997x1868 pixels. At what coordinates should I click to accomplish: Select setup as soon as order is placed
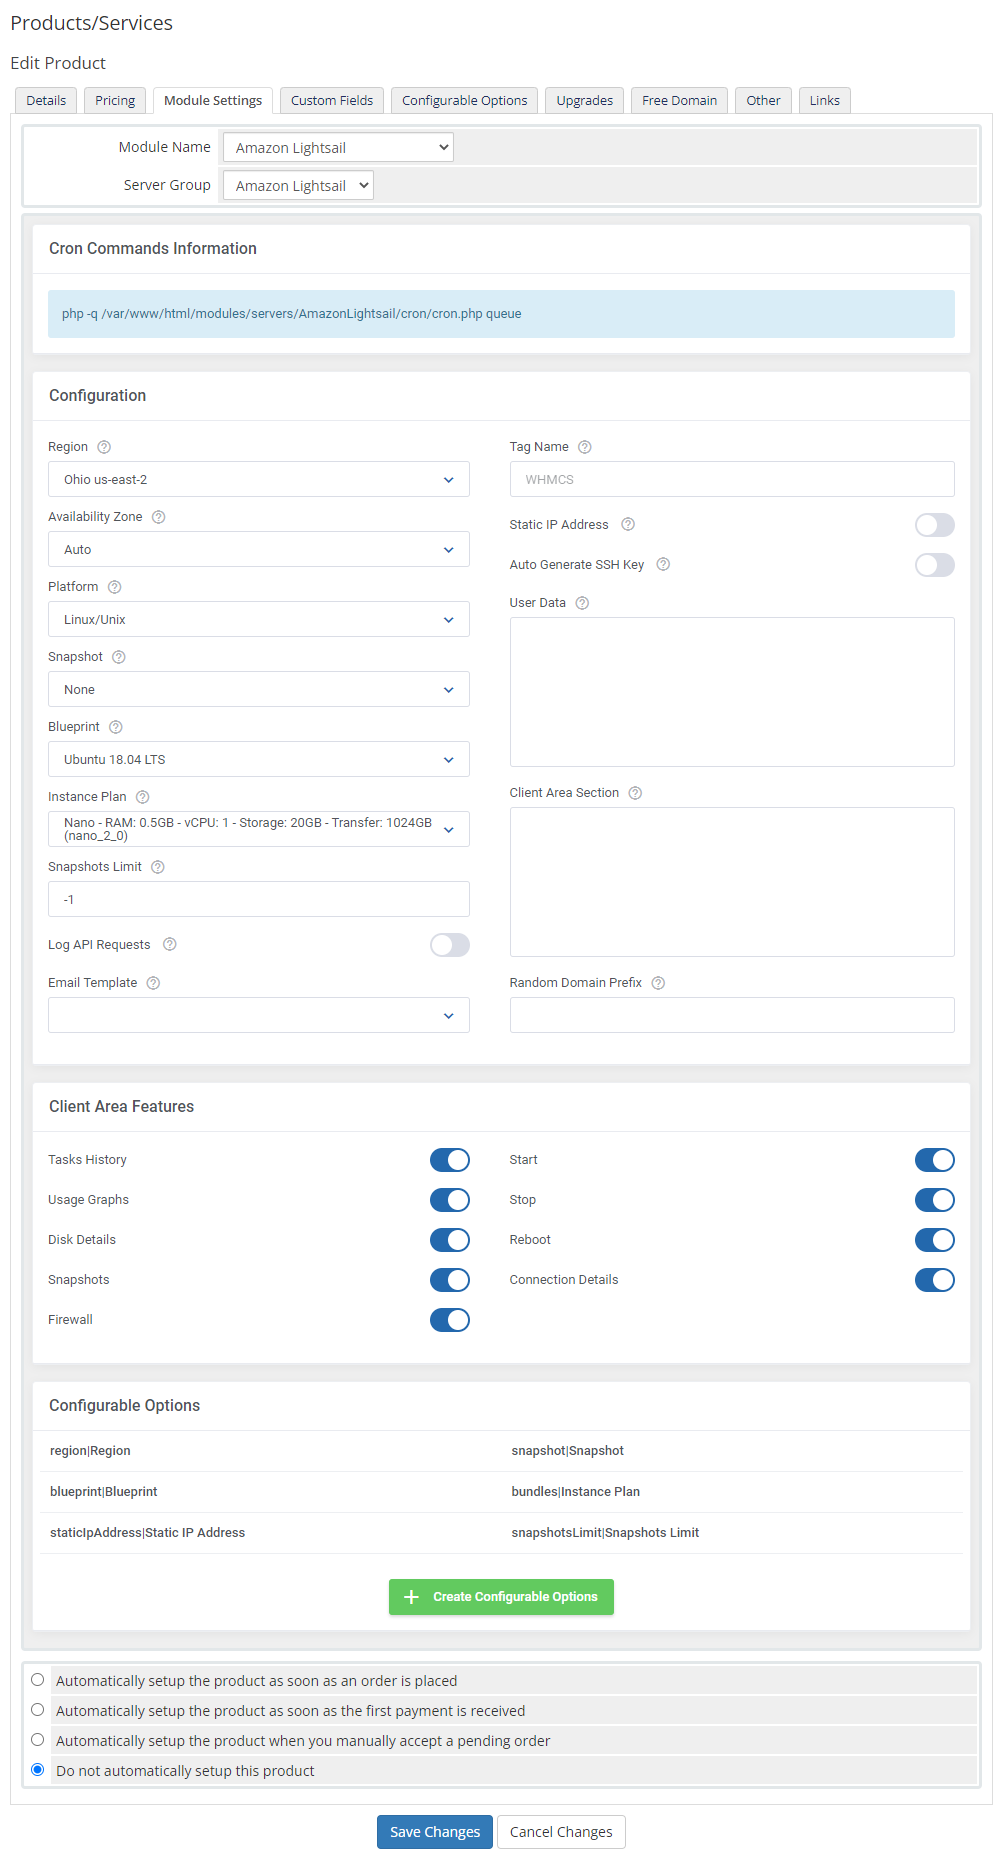pos(38,1680)
